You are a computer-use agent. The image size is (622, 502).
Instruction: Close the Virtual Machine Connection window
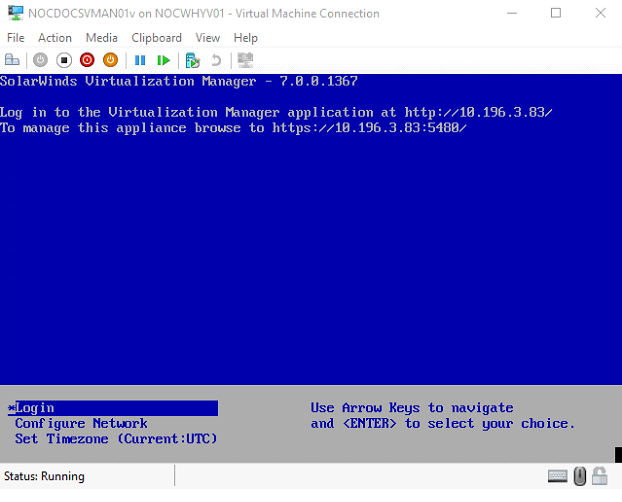[601, 13]
